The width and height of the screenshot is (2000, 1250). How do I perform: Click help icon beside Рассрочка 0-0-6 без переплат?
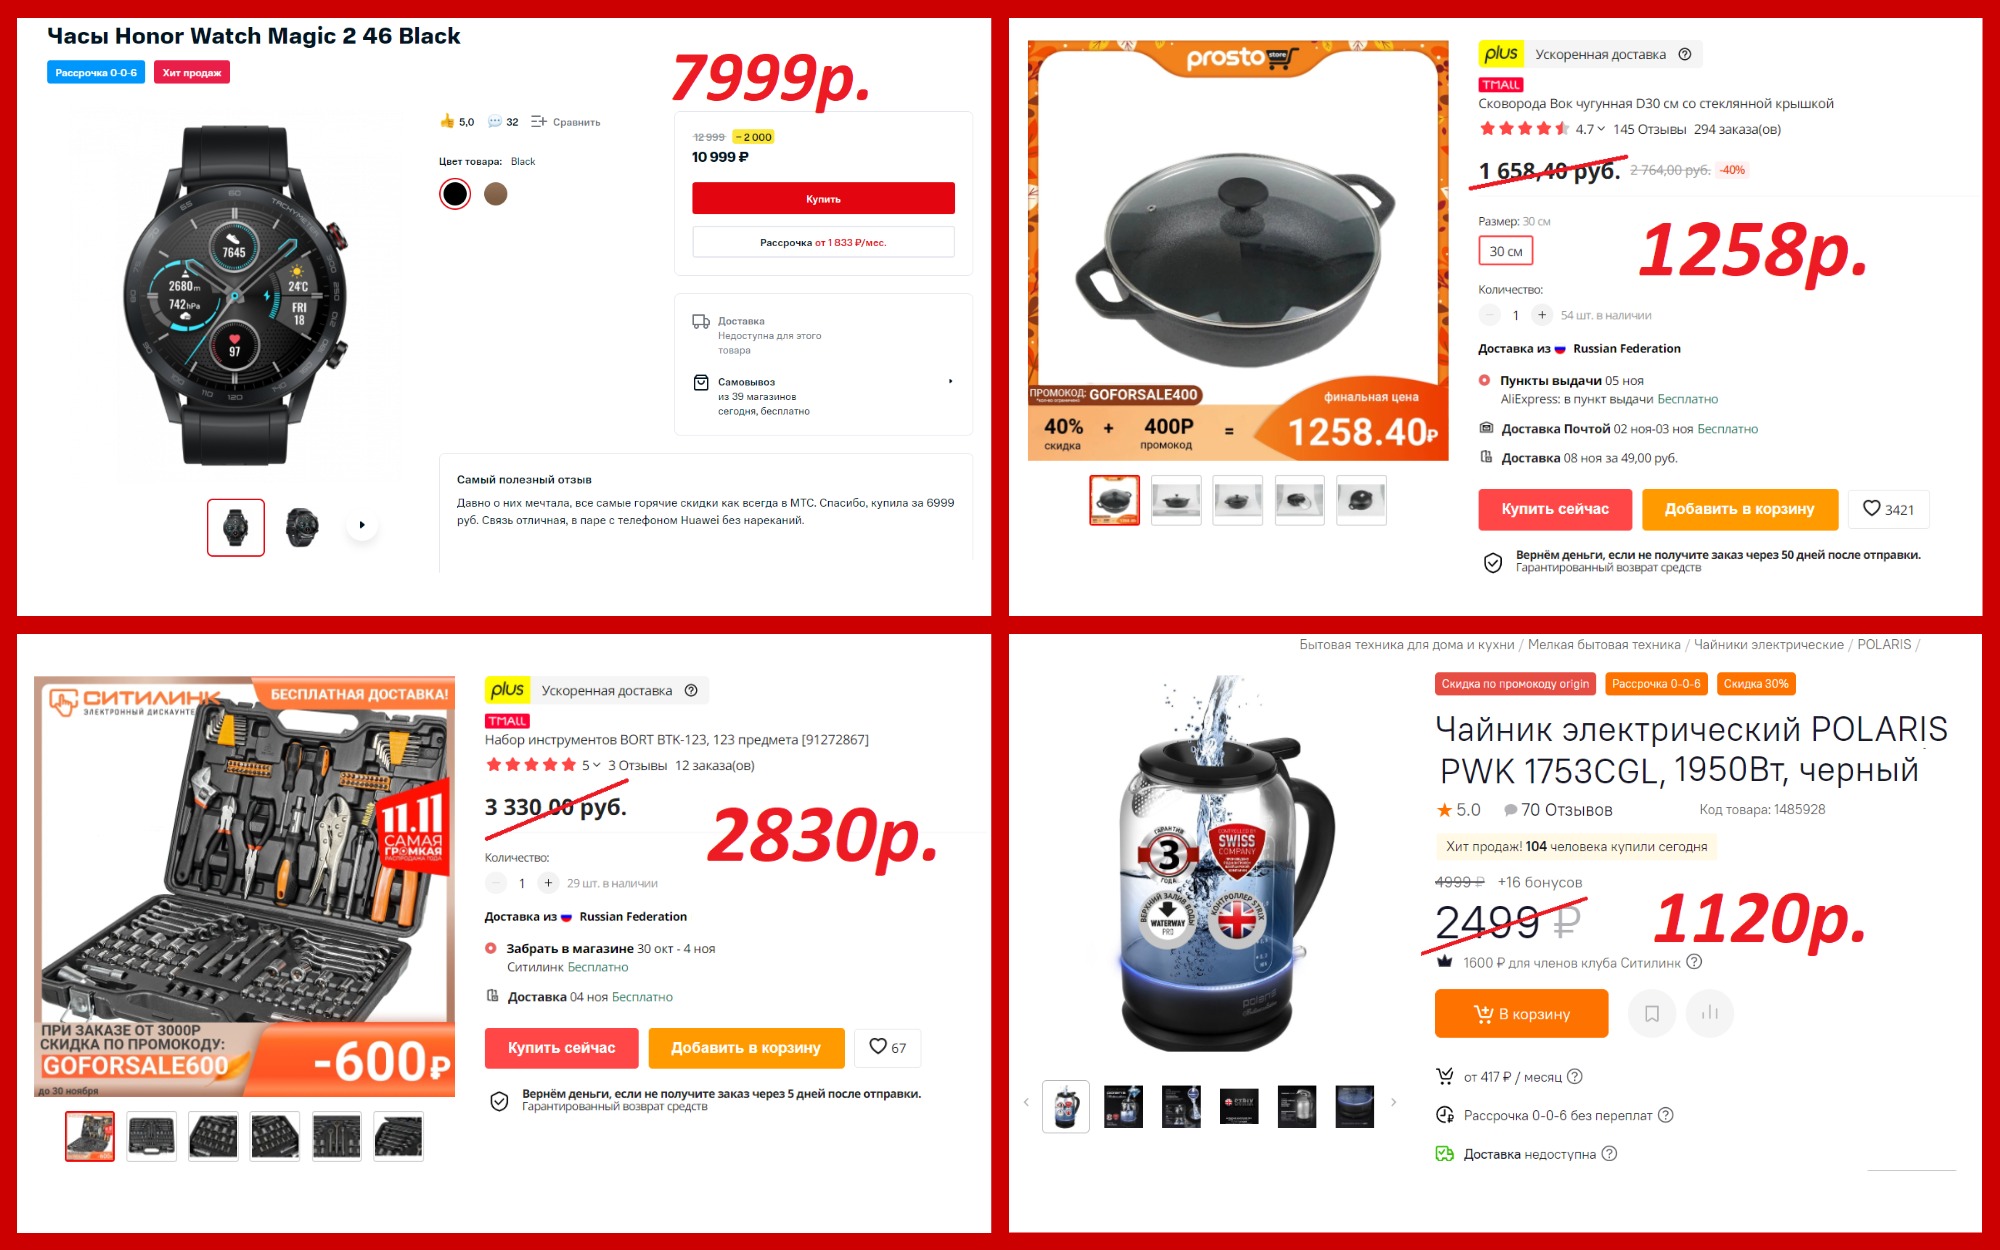click(x=1666, y=1115)
